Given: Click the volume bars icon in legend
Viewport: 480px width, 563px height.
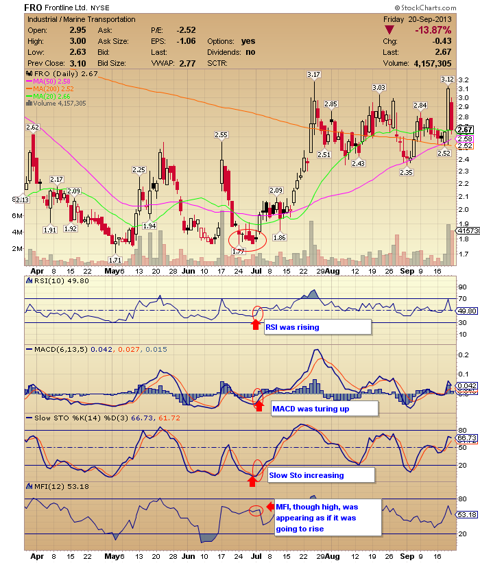Looking at the screenshot, I should [x=29, y=103].
